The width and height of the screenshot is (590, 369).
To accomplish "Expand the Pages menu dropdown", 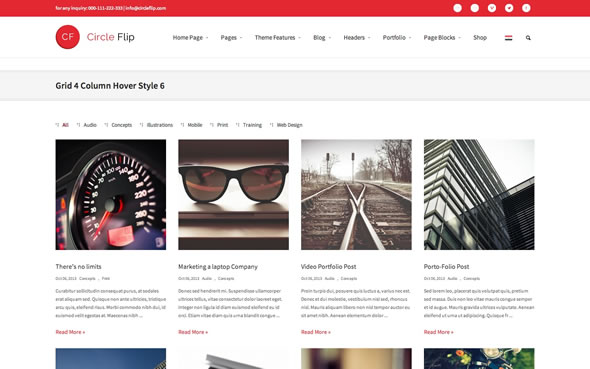I will (231, 38).
